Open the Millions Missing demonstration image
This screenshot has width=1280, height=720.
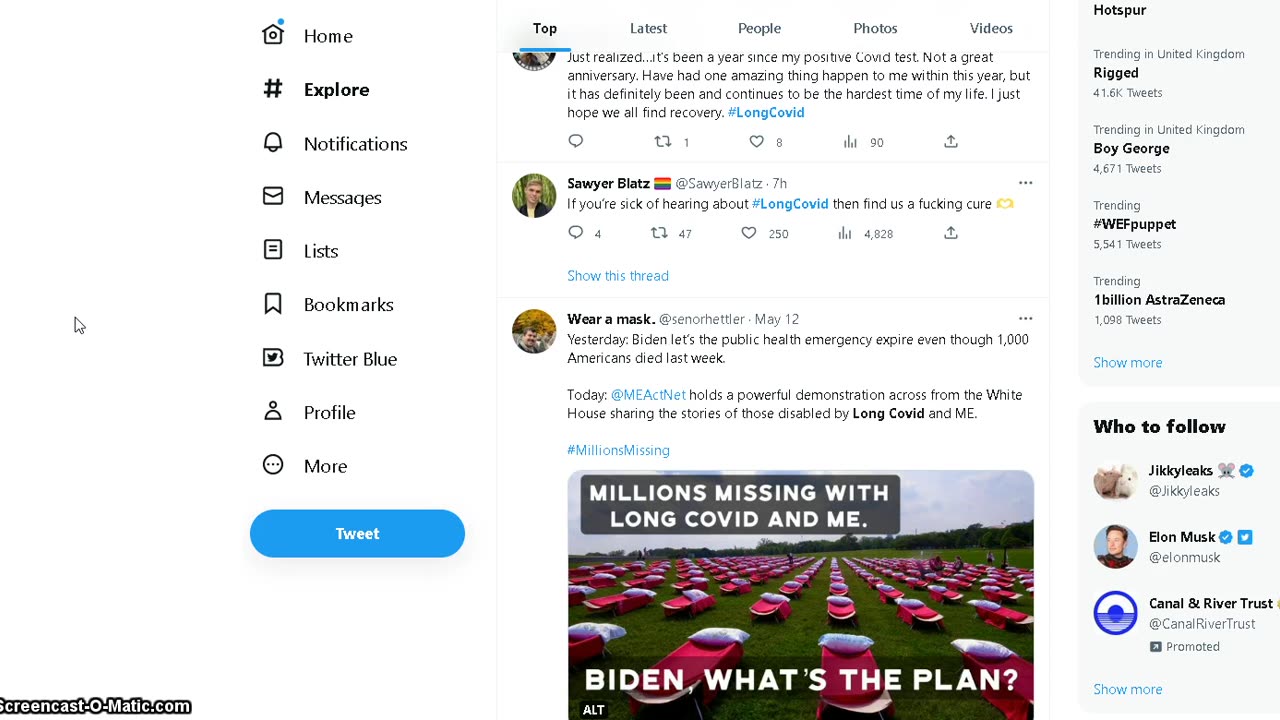point(800,595)
